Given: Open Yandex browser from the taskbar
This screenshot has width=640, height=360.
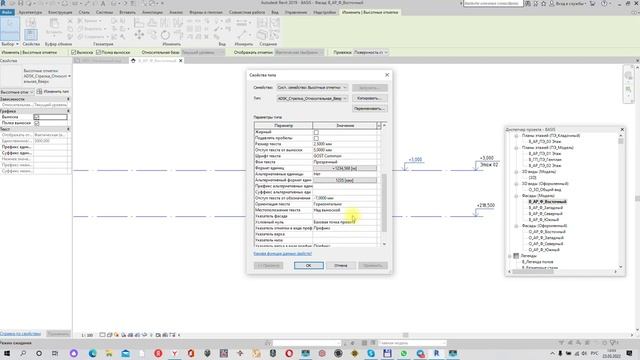Looking at the screenshot, I should 175,353.
